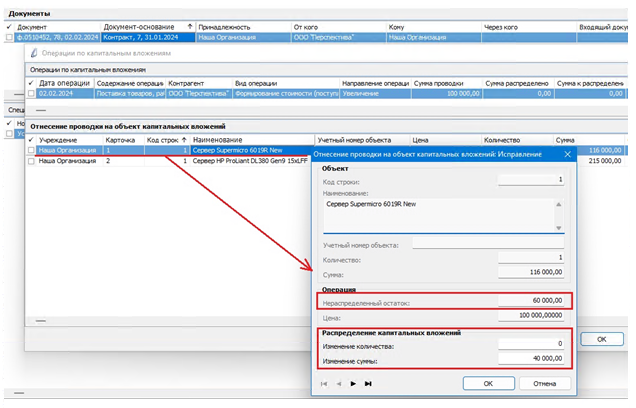Go to first record navigation arrow
636x408 pixels.
(325, 383)
